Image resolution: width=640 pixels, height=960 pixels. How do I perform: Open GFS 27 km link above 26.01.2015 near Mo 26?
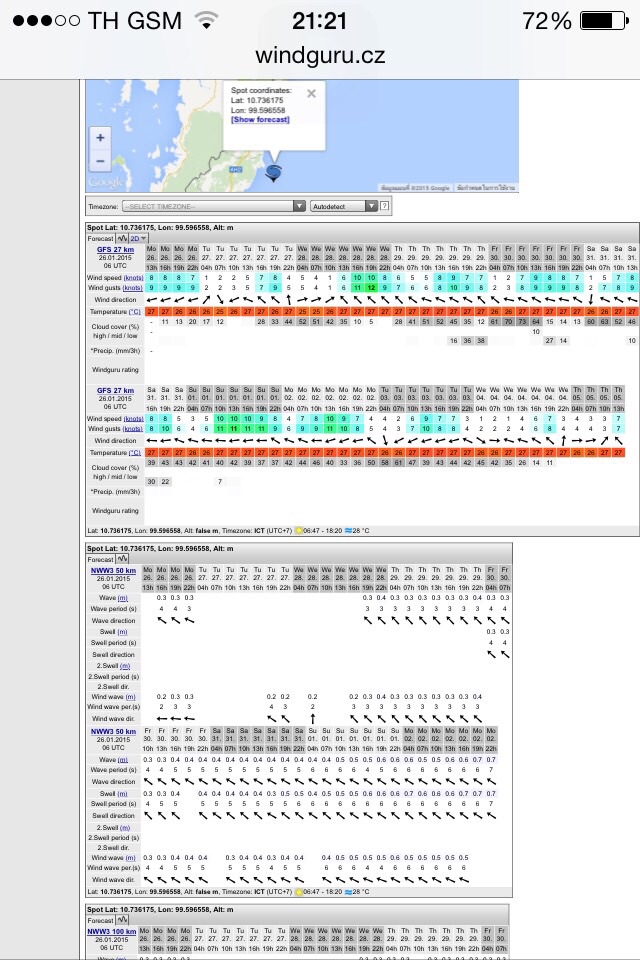pyautogui.click(x=115, y=249)
